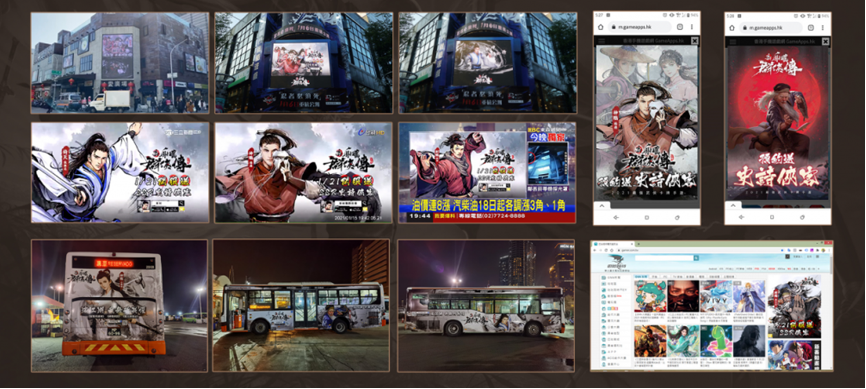Select the first highlighted tab above the article grid
866x389 pixels.
(641, 276)
